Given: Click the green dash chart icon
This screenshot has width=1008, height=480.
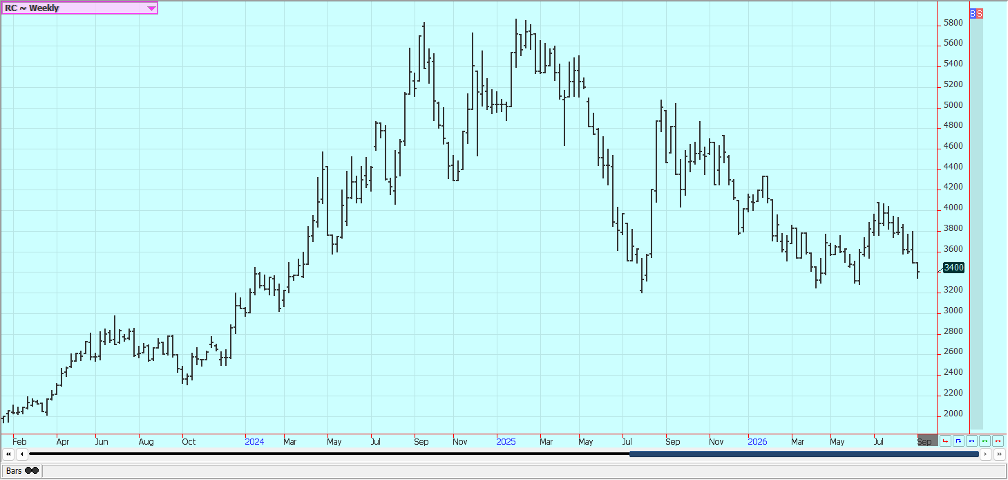Looking at the screenshot, I should point(985,441).
